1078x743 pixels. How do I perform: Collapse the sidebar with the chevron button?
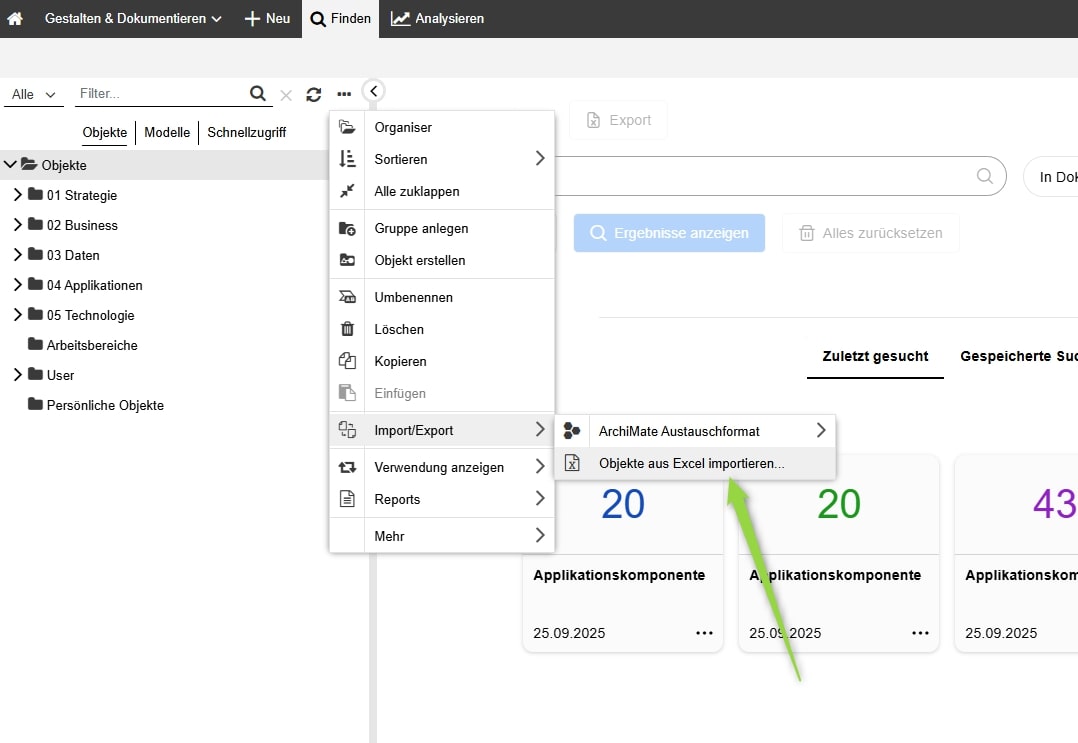pyautogui.click(x=373, y=91)
